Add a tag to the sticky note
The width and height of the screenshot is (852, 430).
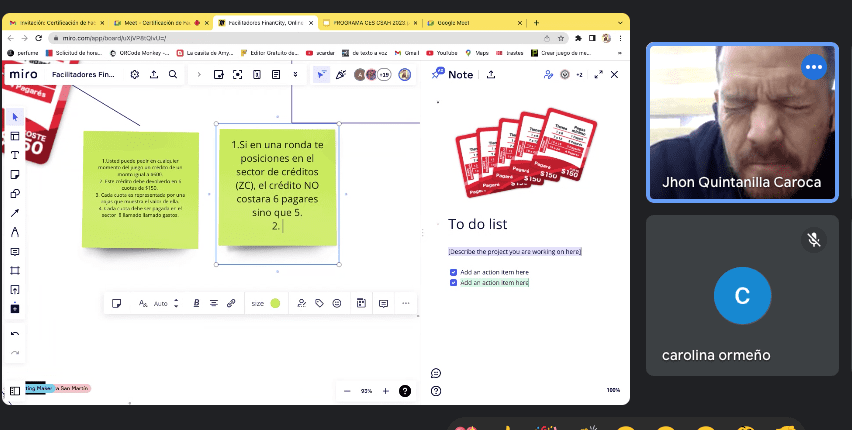(x=320, y=303)
